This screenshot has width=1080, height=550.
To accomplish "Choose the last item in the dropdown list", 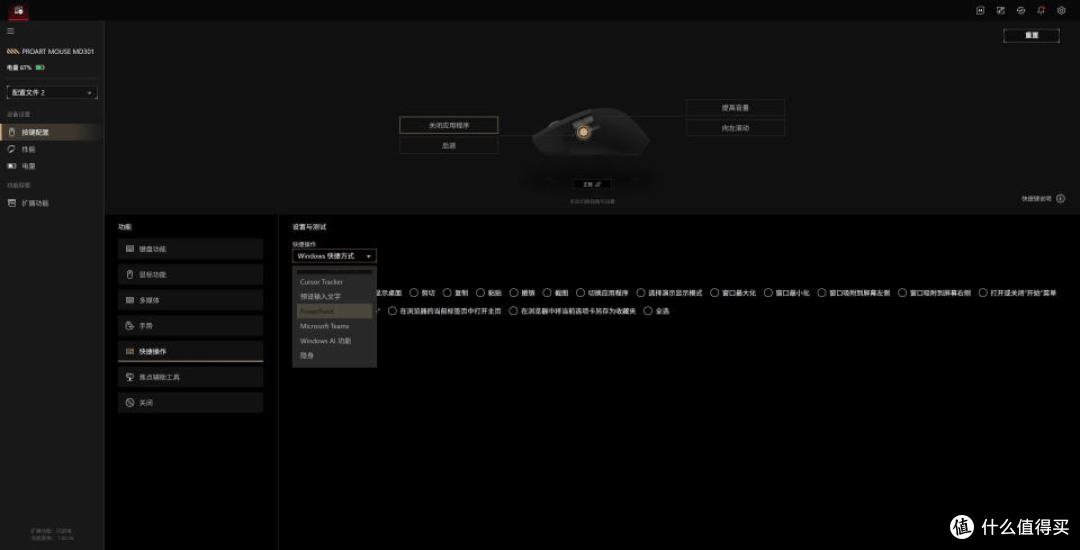I will coord(334,355).
